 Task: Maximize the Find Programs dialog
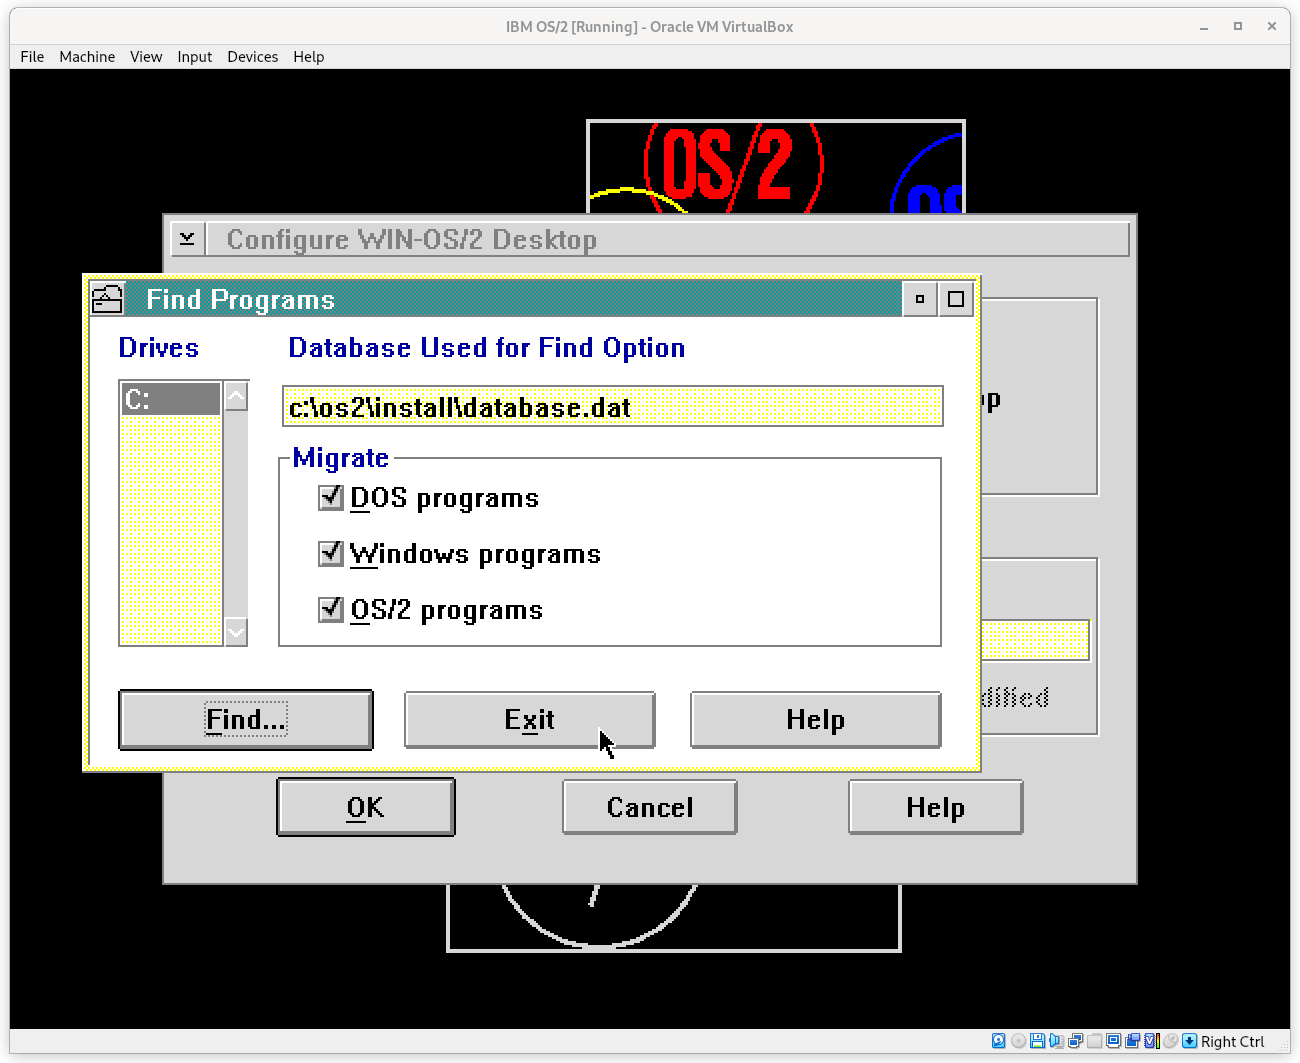coord(956,299)
